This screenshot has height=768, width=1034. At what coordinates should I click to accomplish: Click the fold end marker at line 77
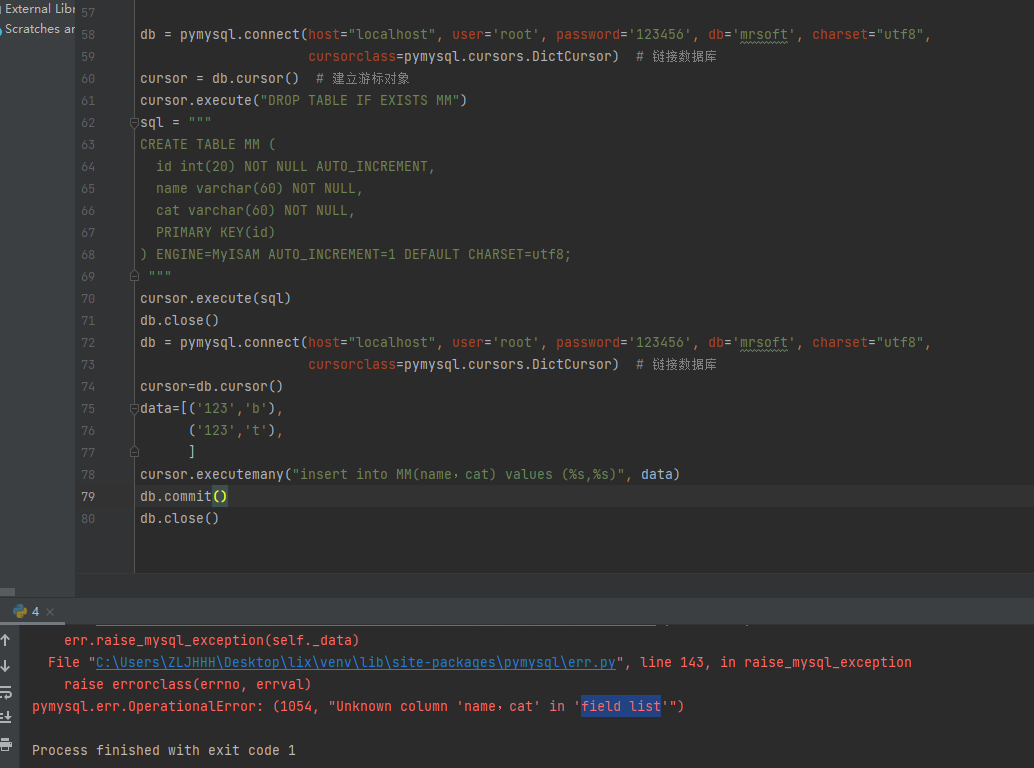(x=134, y=453)
